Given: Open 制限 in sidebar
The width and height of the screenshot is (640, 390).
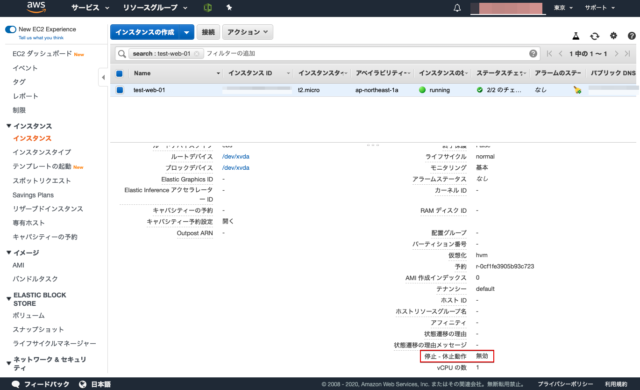Looking at the screenshot, I should [19, 110].
